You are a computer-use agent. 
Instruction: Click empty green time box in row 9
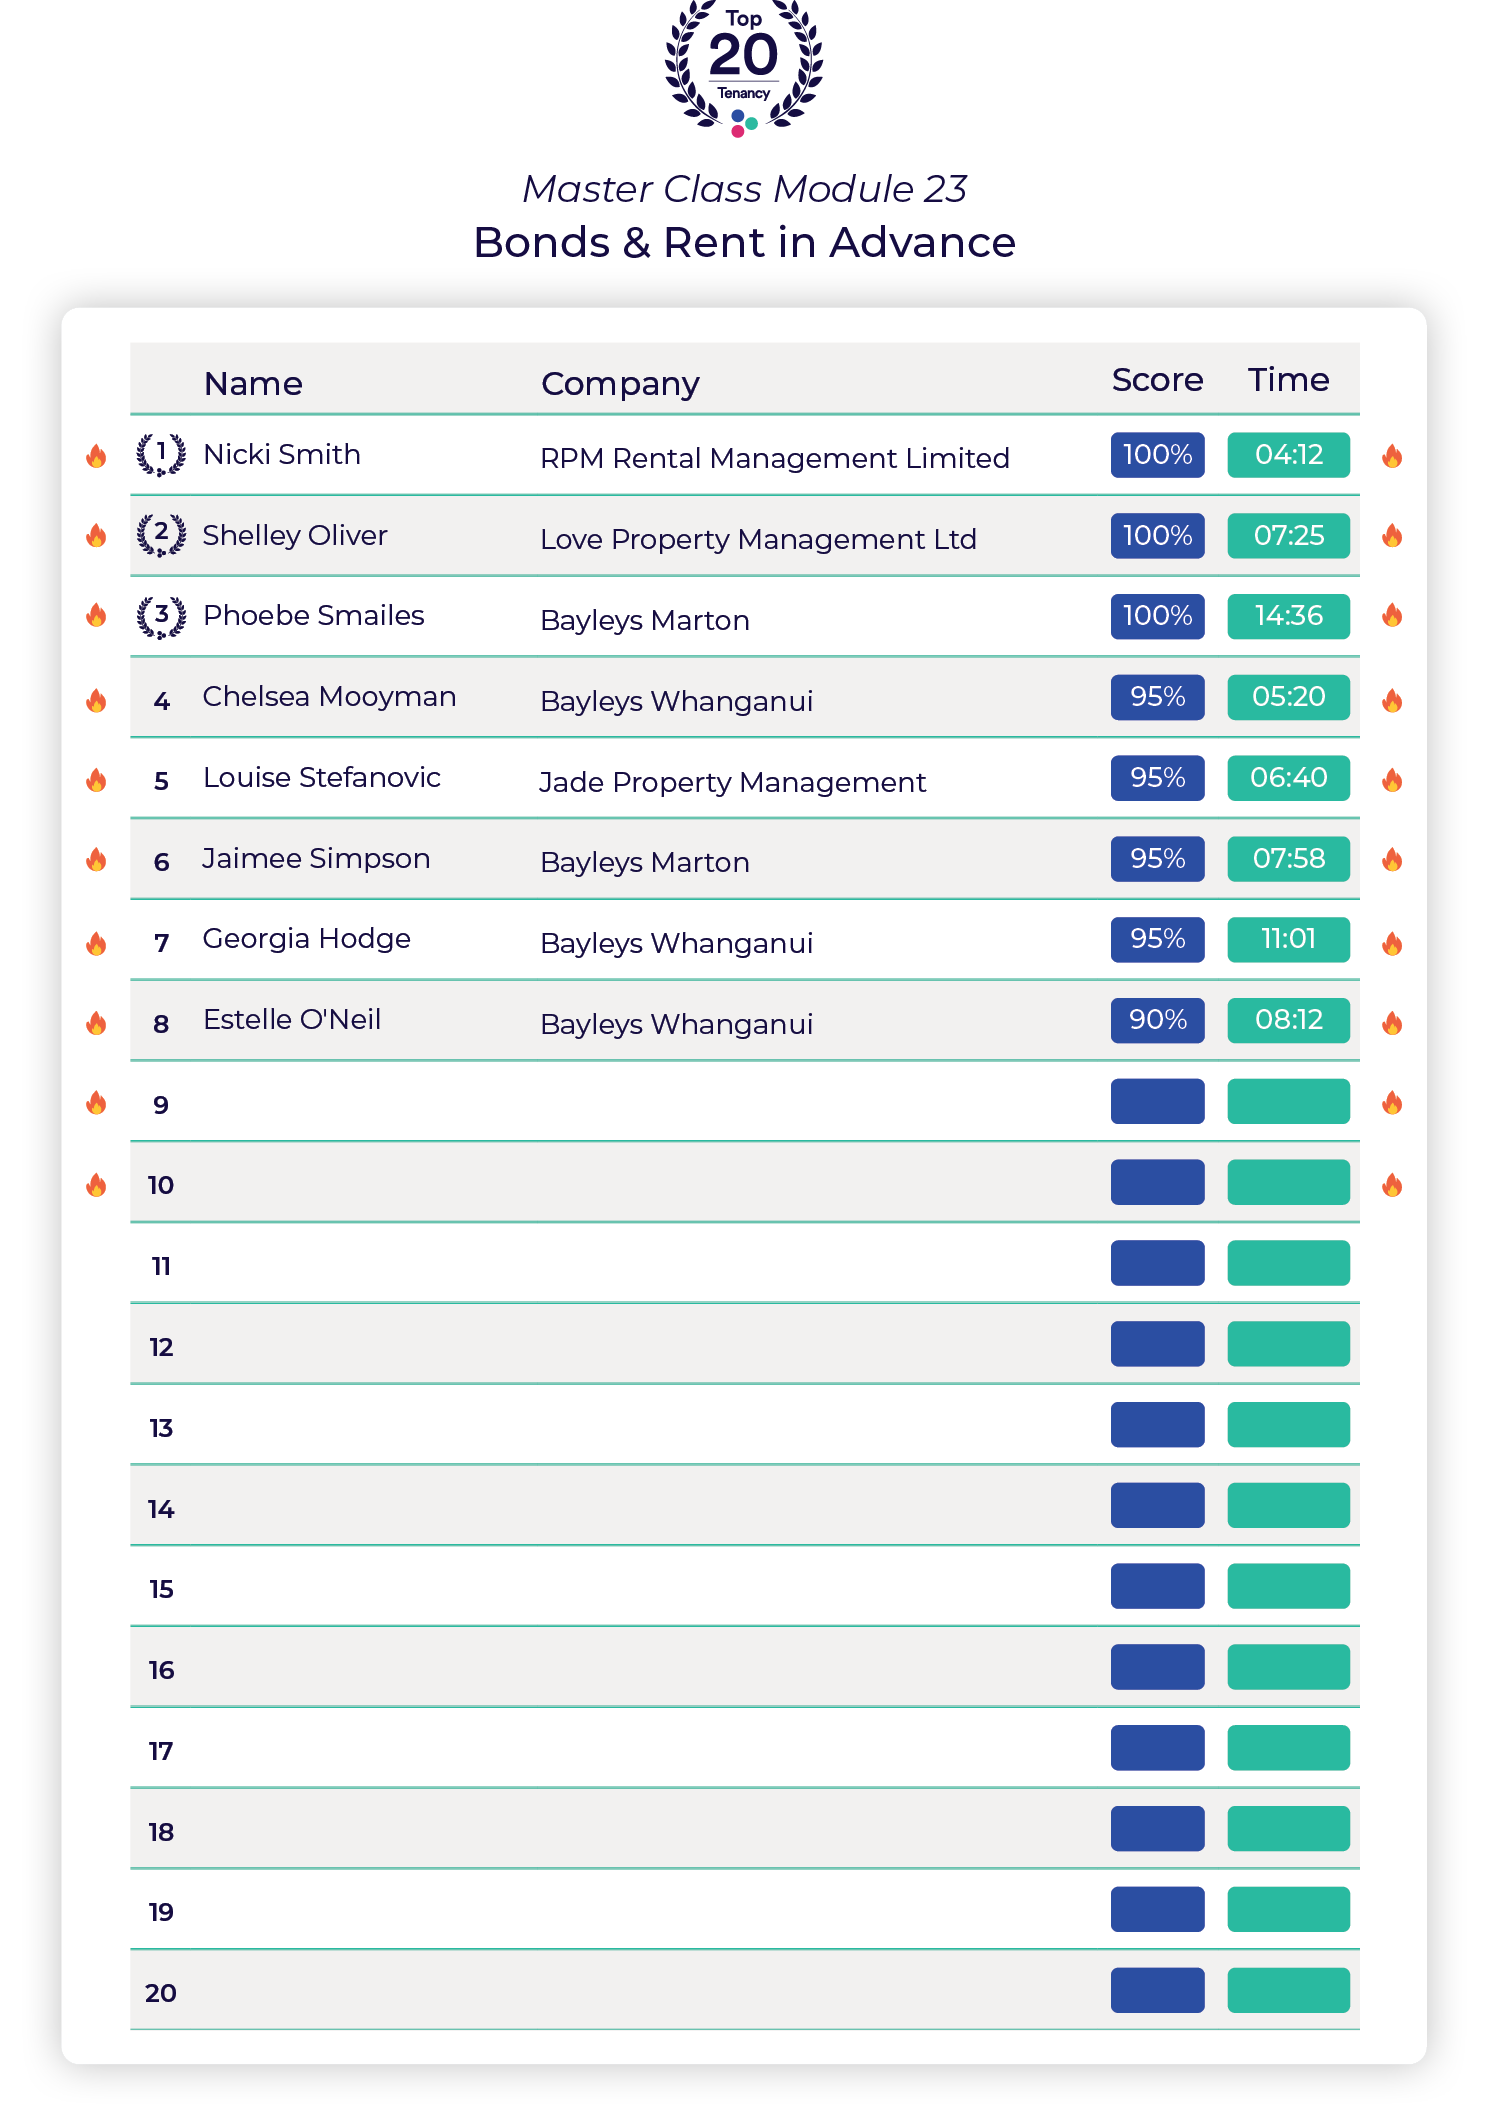click(x=1288, y=1101)
